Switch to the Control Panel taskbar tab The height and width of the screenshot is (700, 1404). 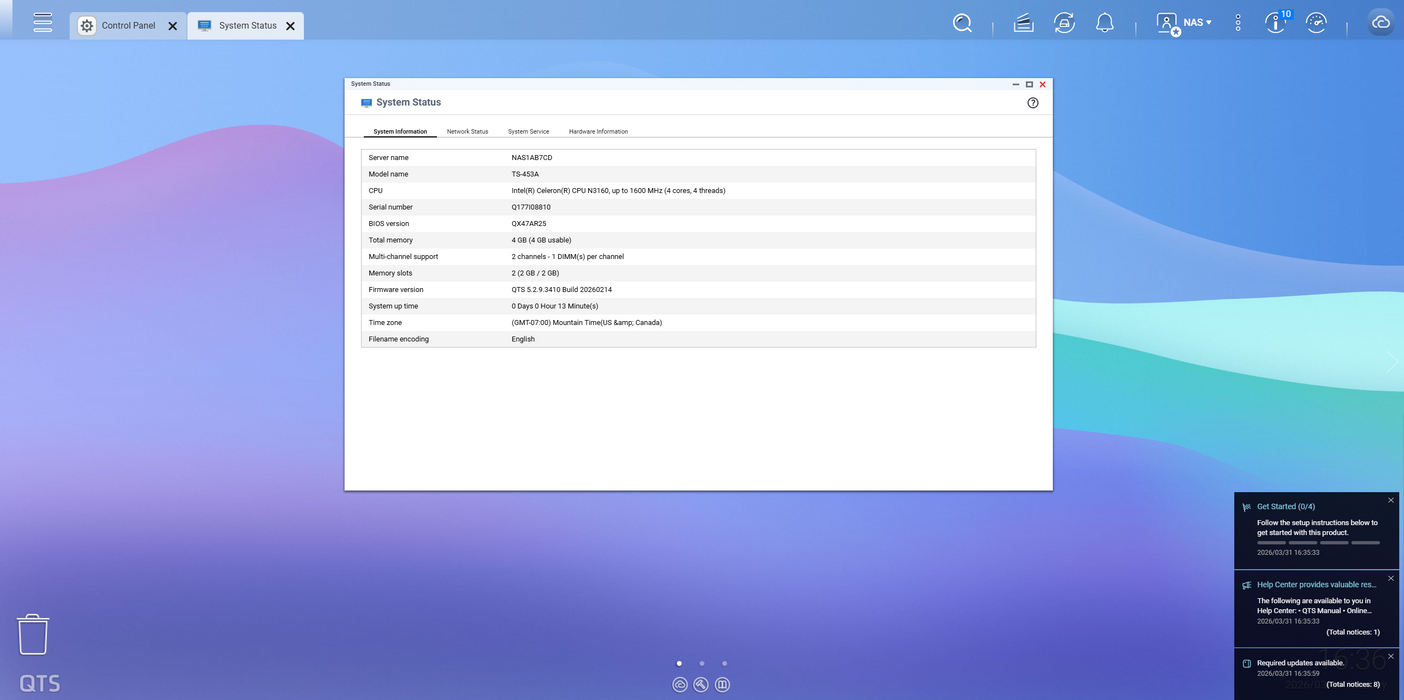[x=128, y=26]
